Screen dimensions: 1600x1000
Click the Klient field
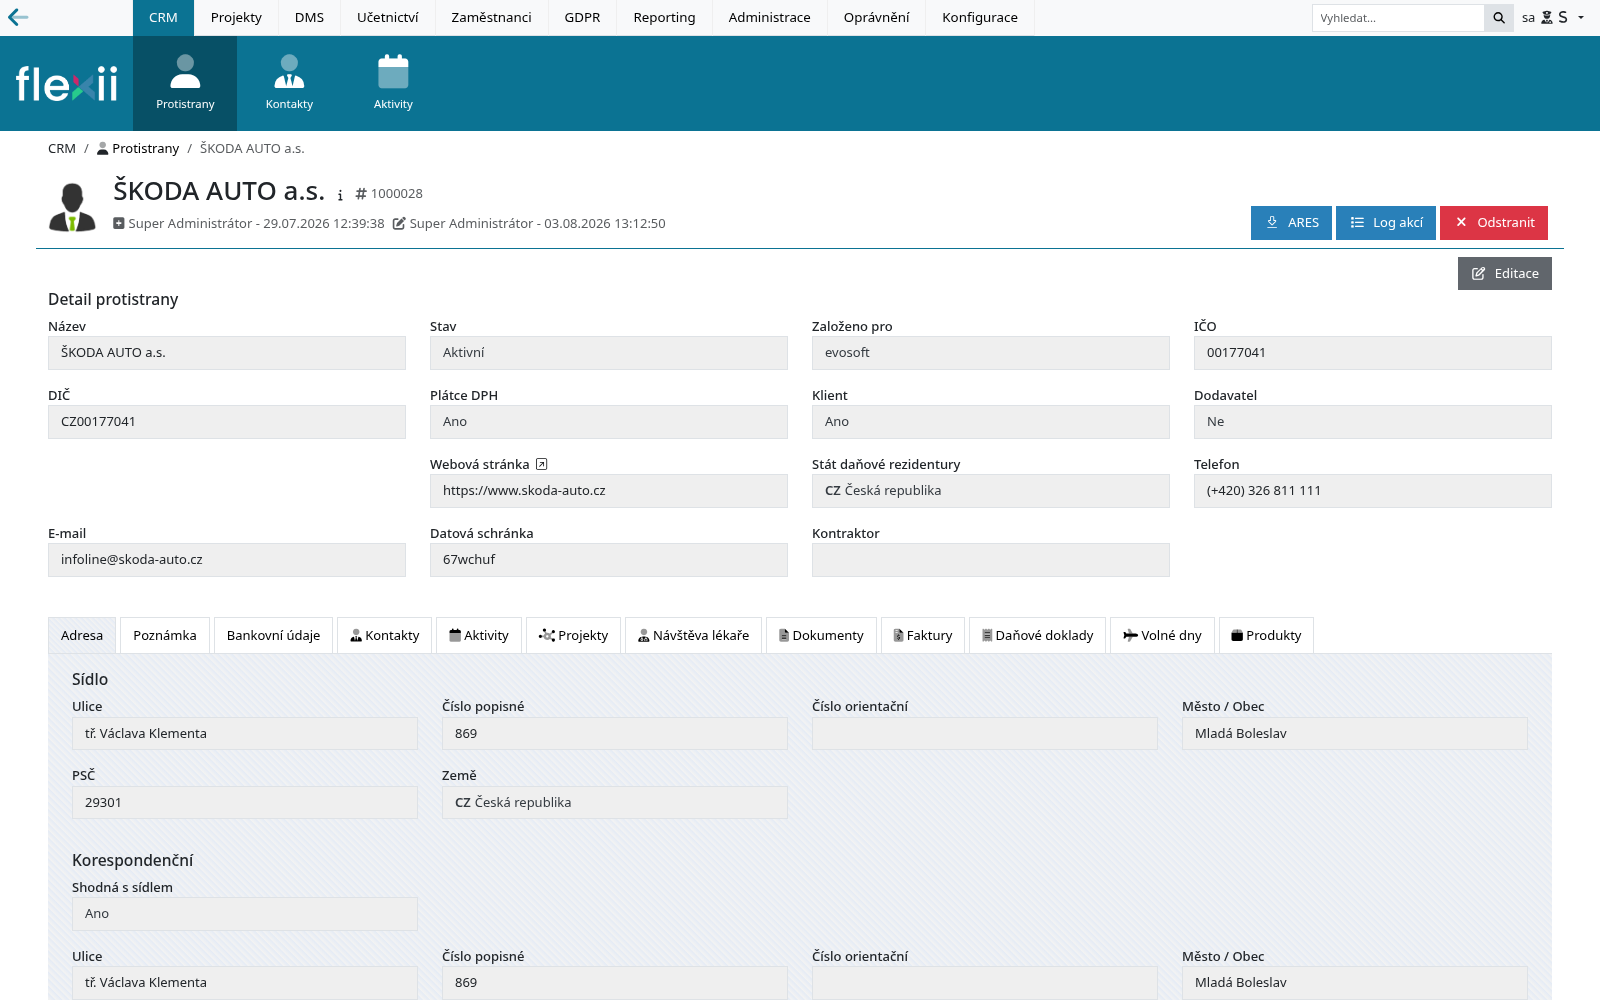point(991,422)
